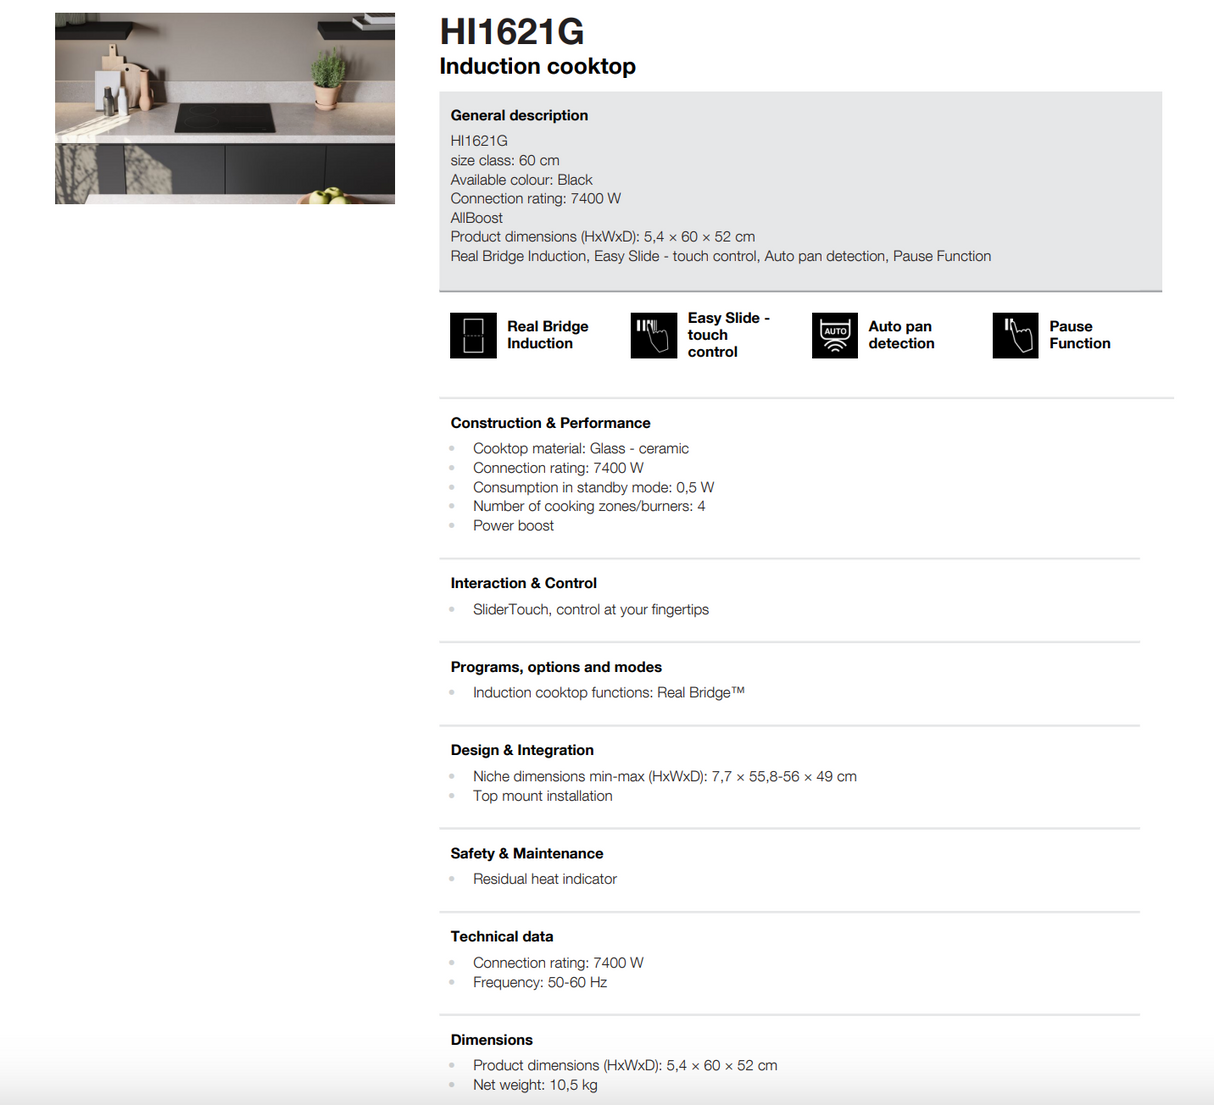
Task: Click the HI1621G product title
Action: click(x=512, y=32)
